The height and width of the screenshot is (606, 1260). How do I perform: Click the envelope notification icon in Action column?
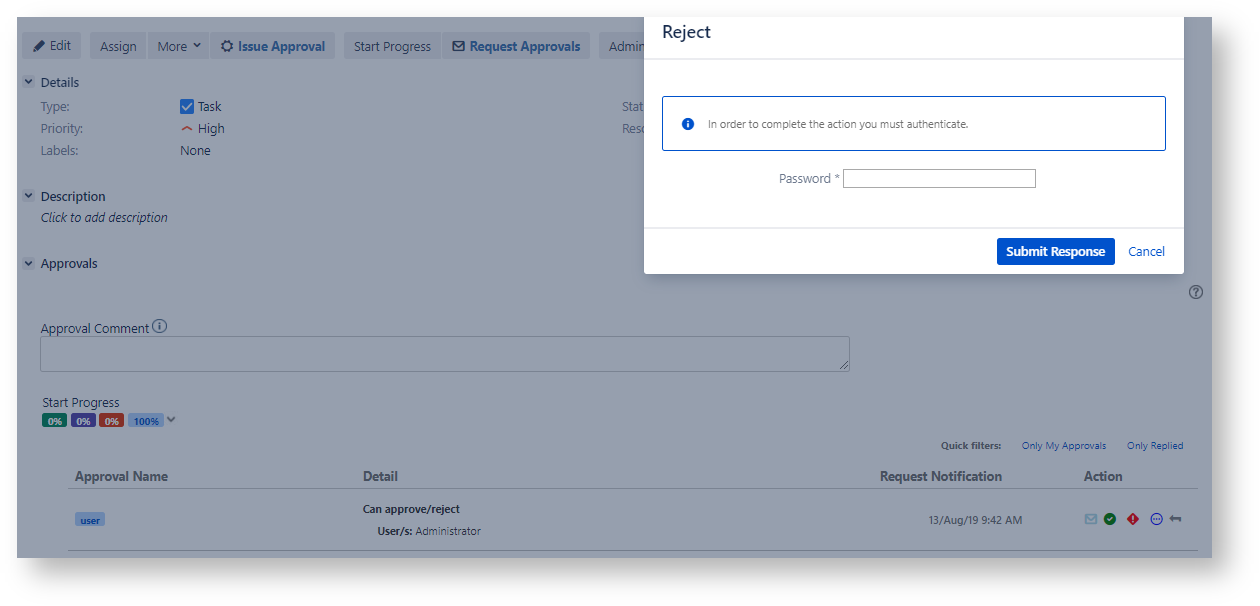[x=1091, y=519]
